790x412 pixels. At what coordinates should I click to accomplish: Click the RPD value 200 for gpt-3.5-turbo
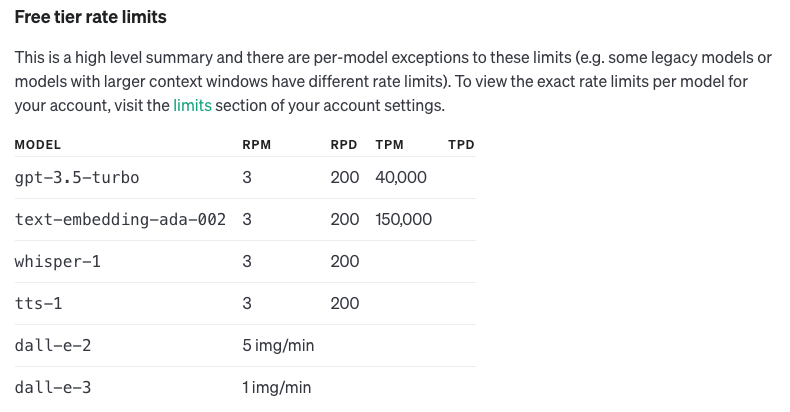[x=344, y=178]
